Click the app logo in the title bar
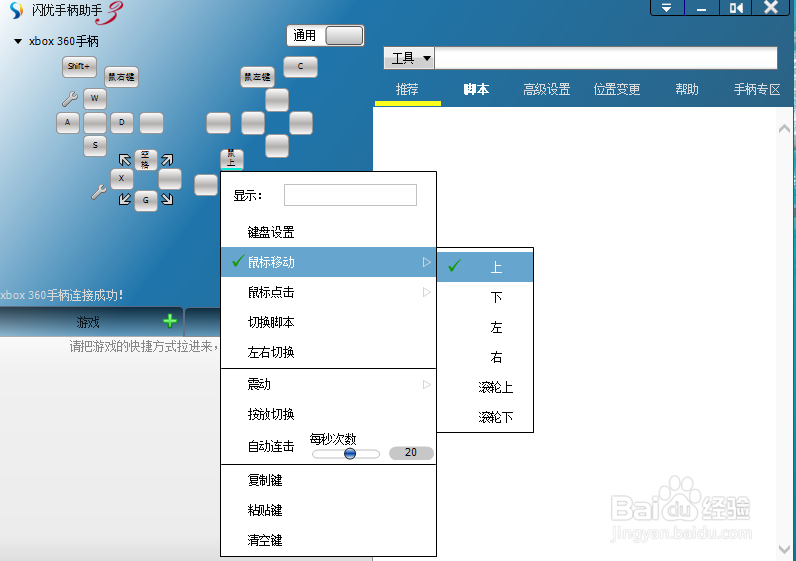796x561 pixels. (17, 10)
